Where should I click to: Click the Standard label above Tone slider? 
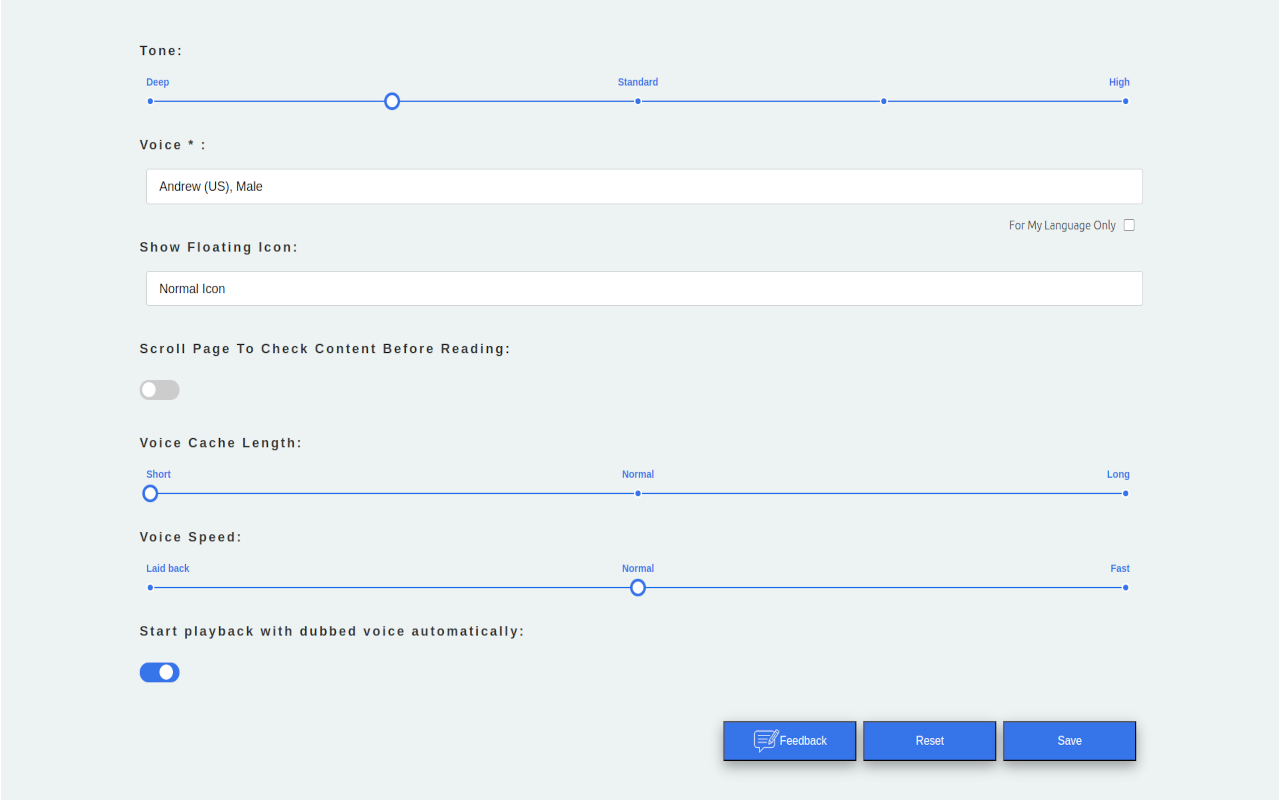click(x=638, y=82)
